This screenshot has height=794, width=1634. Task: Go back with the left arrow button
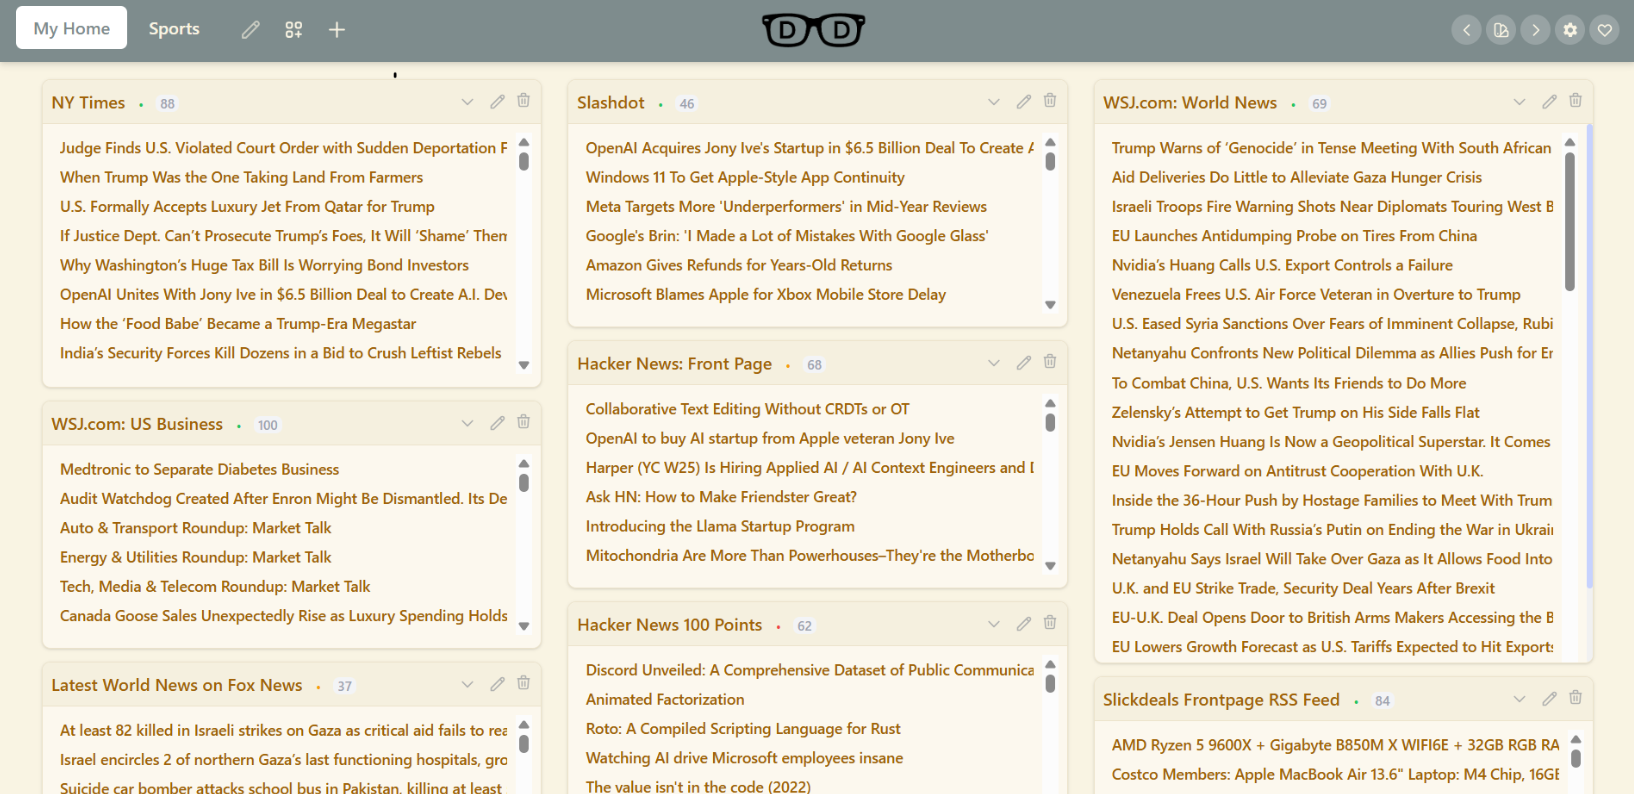1467,30
